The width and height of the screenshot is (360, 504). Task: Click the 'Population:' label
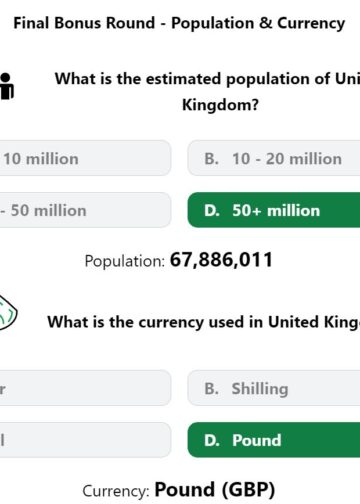(x=125, y=261)
